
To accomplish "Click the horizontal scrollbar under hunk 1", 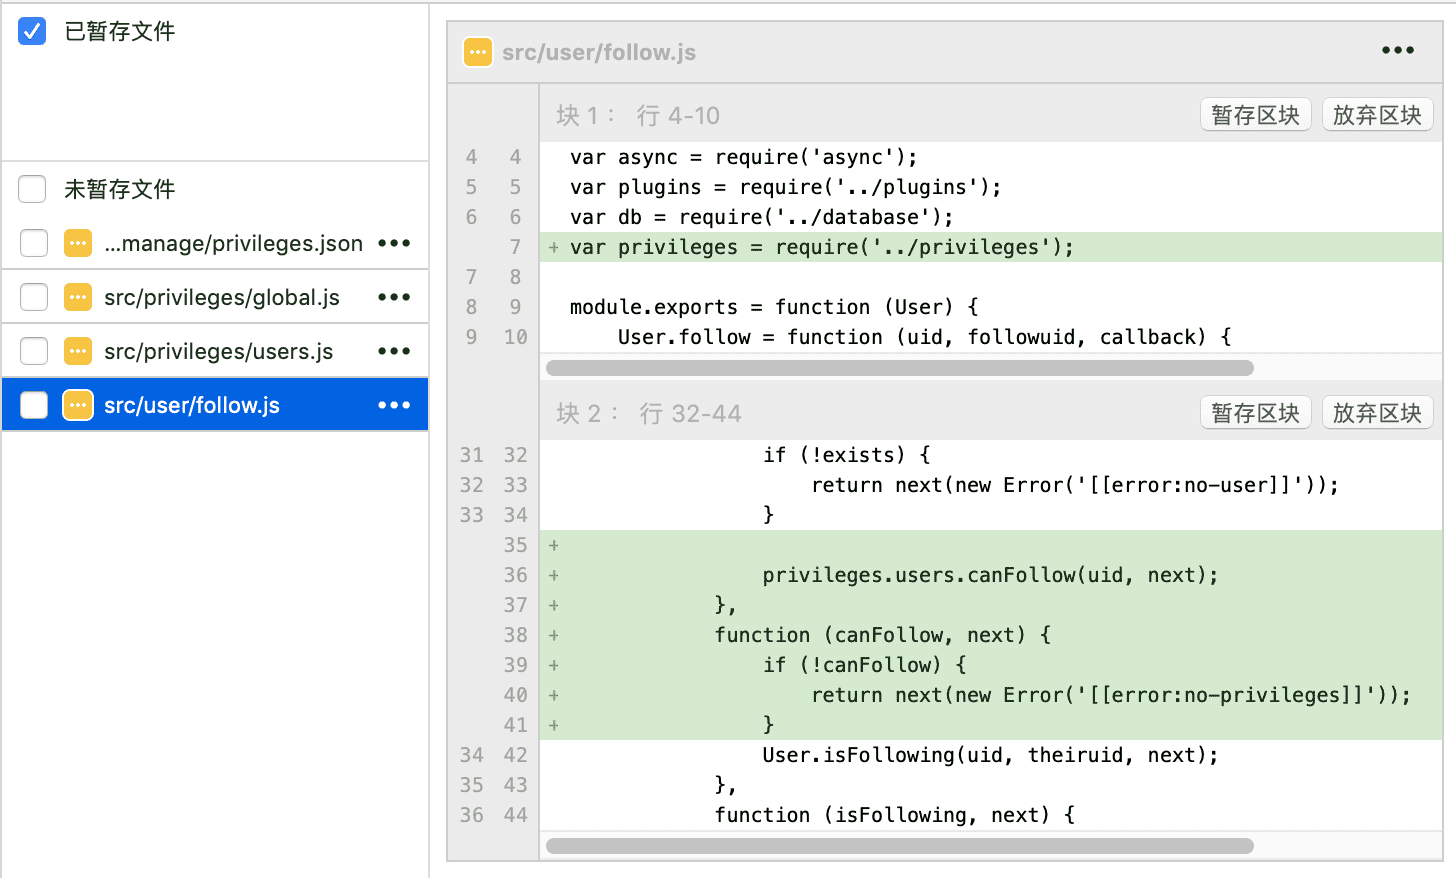I will click(x=899, y=368).
